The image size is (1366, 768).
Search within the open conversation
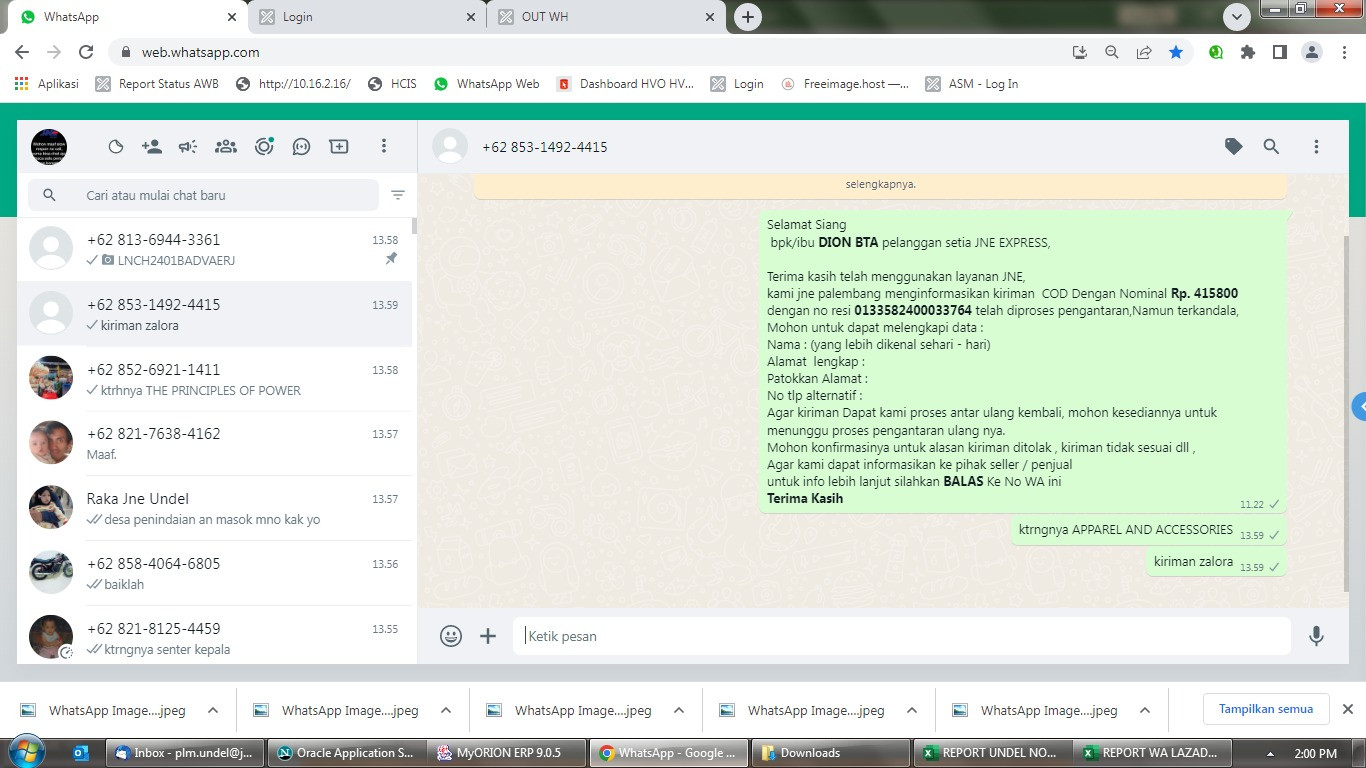1271,147
